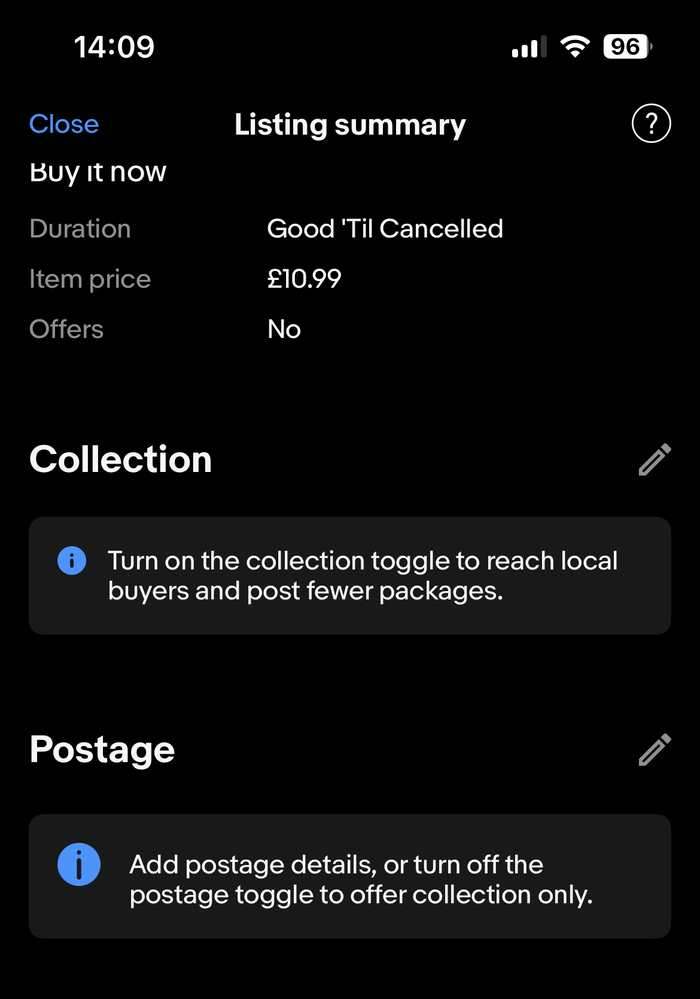Screen dimensions: 700x999
Task: Tap the Offers value No
Action: click(x=284, y=329)
